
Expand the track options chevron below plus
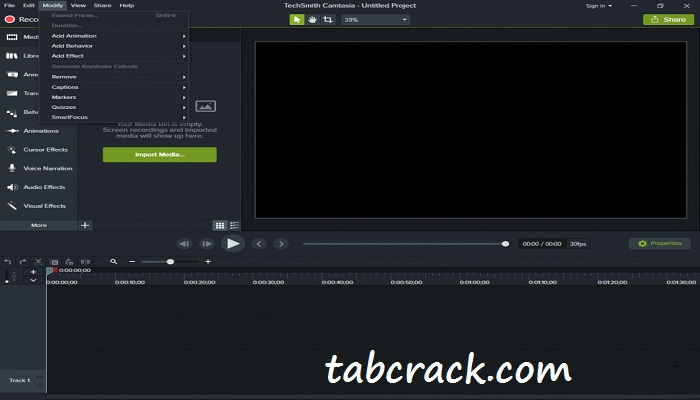(x=33, y=280)
